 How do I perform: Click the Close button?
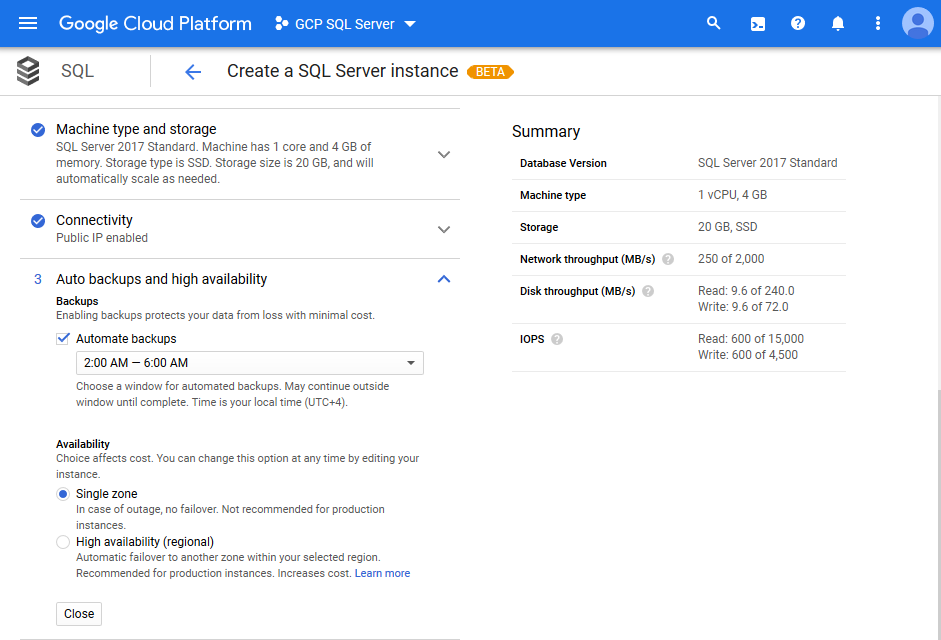(x=79, y=614)
